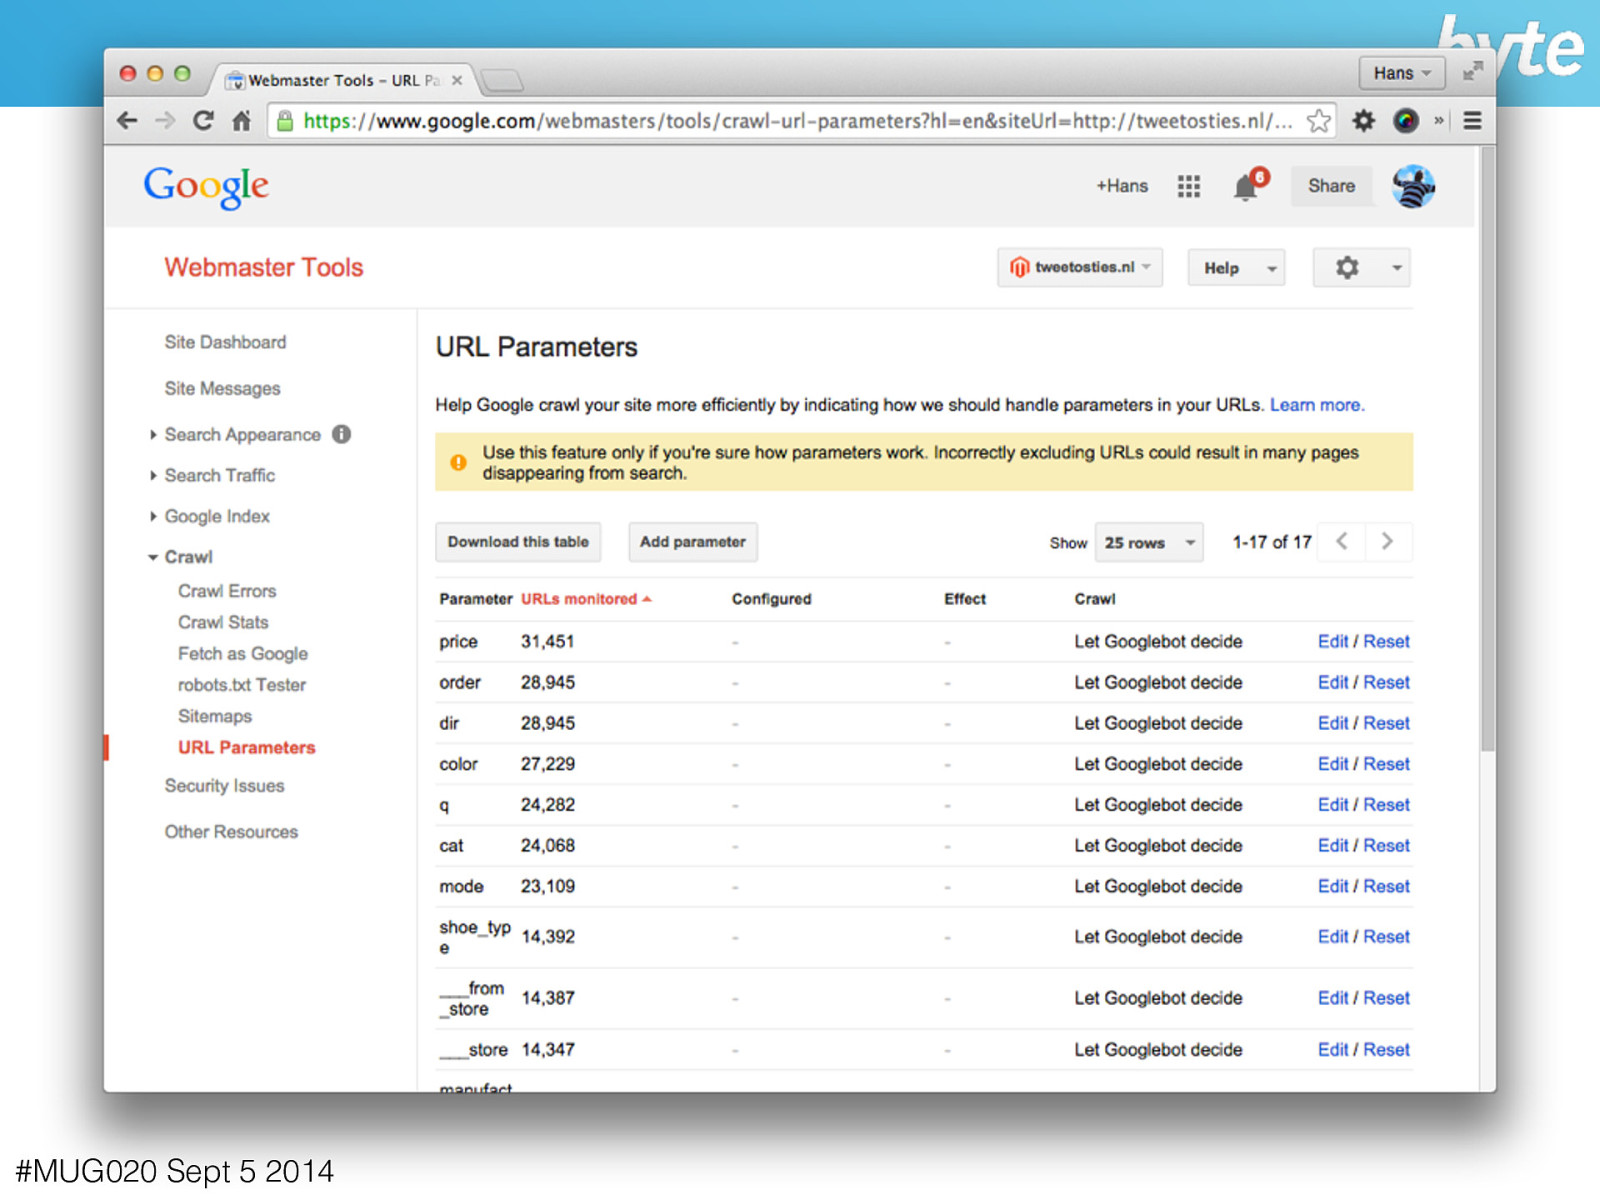
Task: Edit the shoe_type parameter
Action: 1333,937
